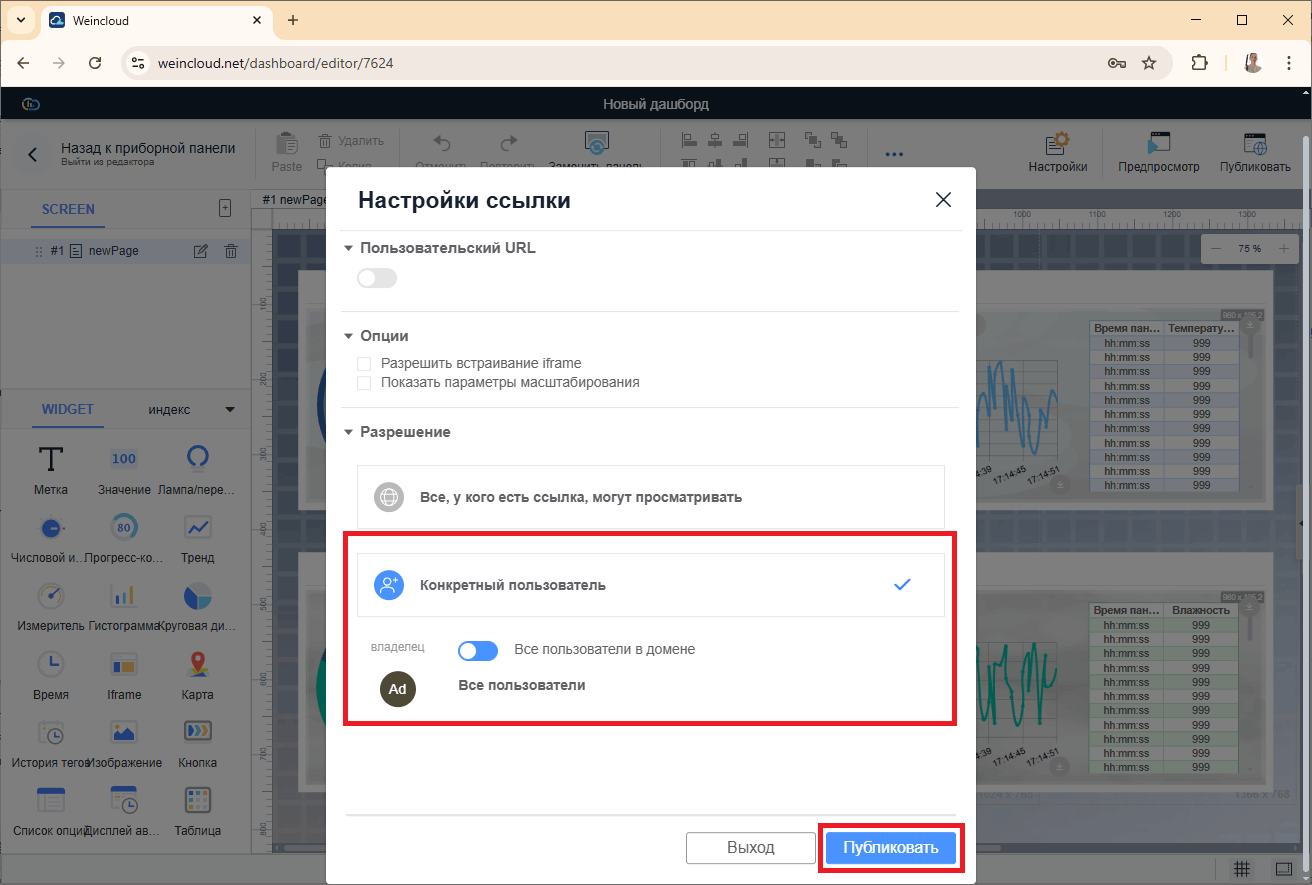Select the Тренд widget icon
This screenshot has height=885, width=1312.
pos(197,528)
